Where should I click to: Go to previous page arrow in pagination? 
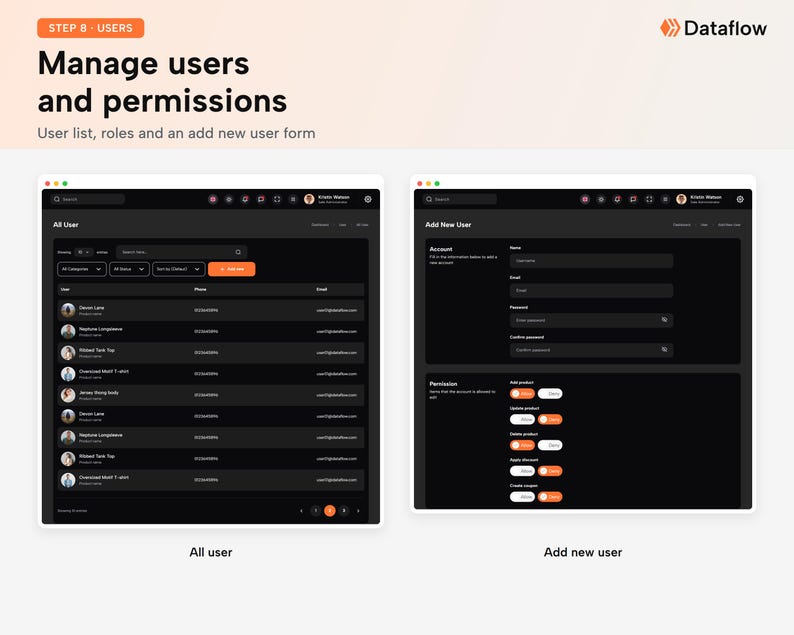tap(302, 511)
